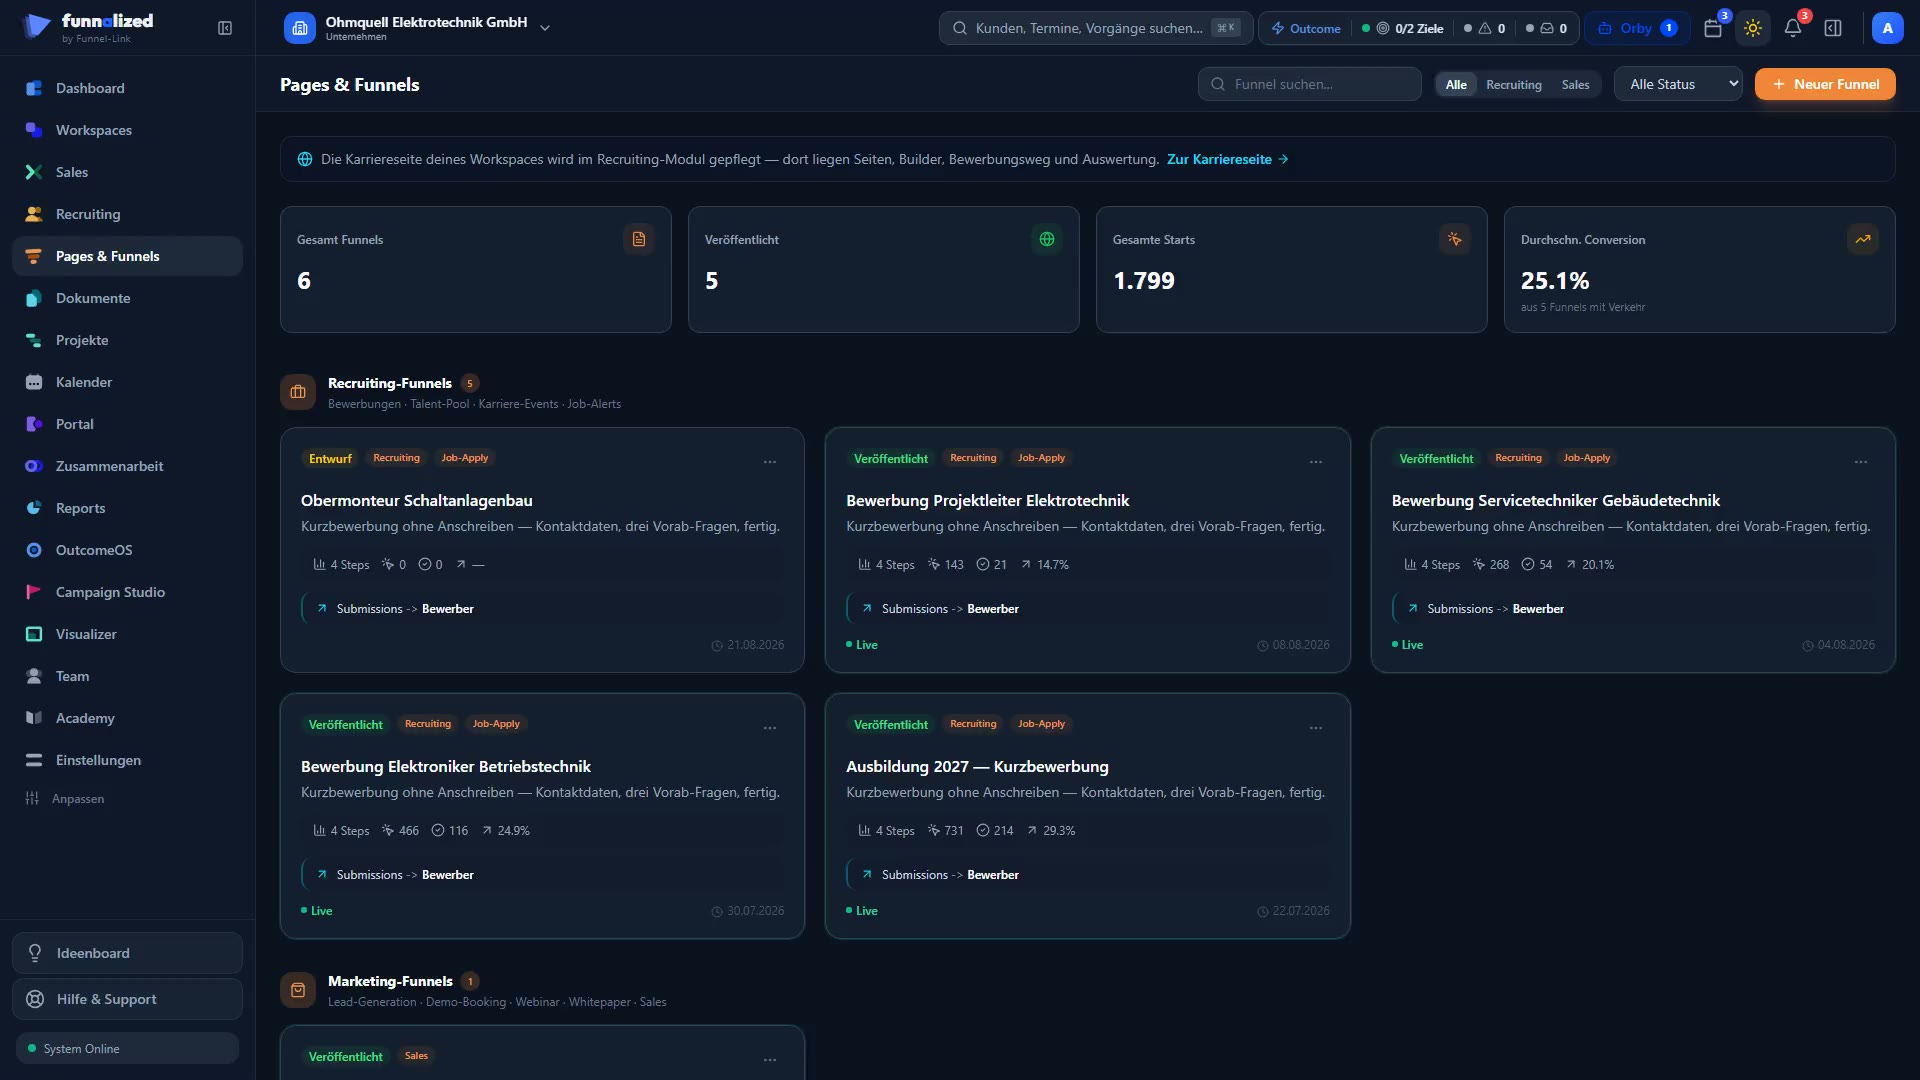Open Submissions -> Bewerber mapping on Obermonteur card
1920x1080 pixels.
coord(543,608)
